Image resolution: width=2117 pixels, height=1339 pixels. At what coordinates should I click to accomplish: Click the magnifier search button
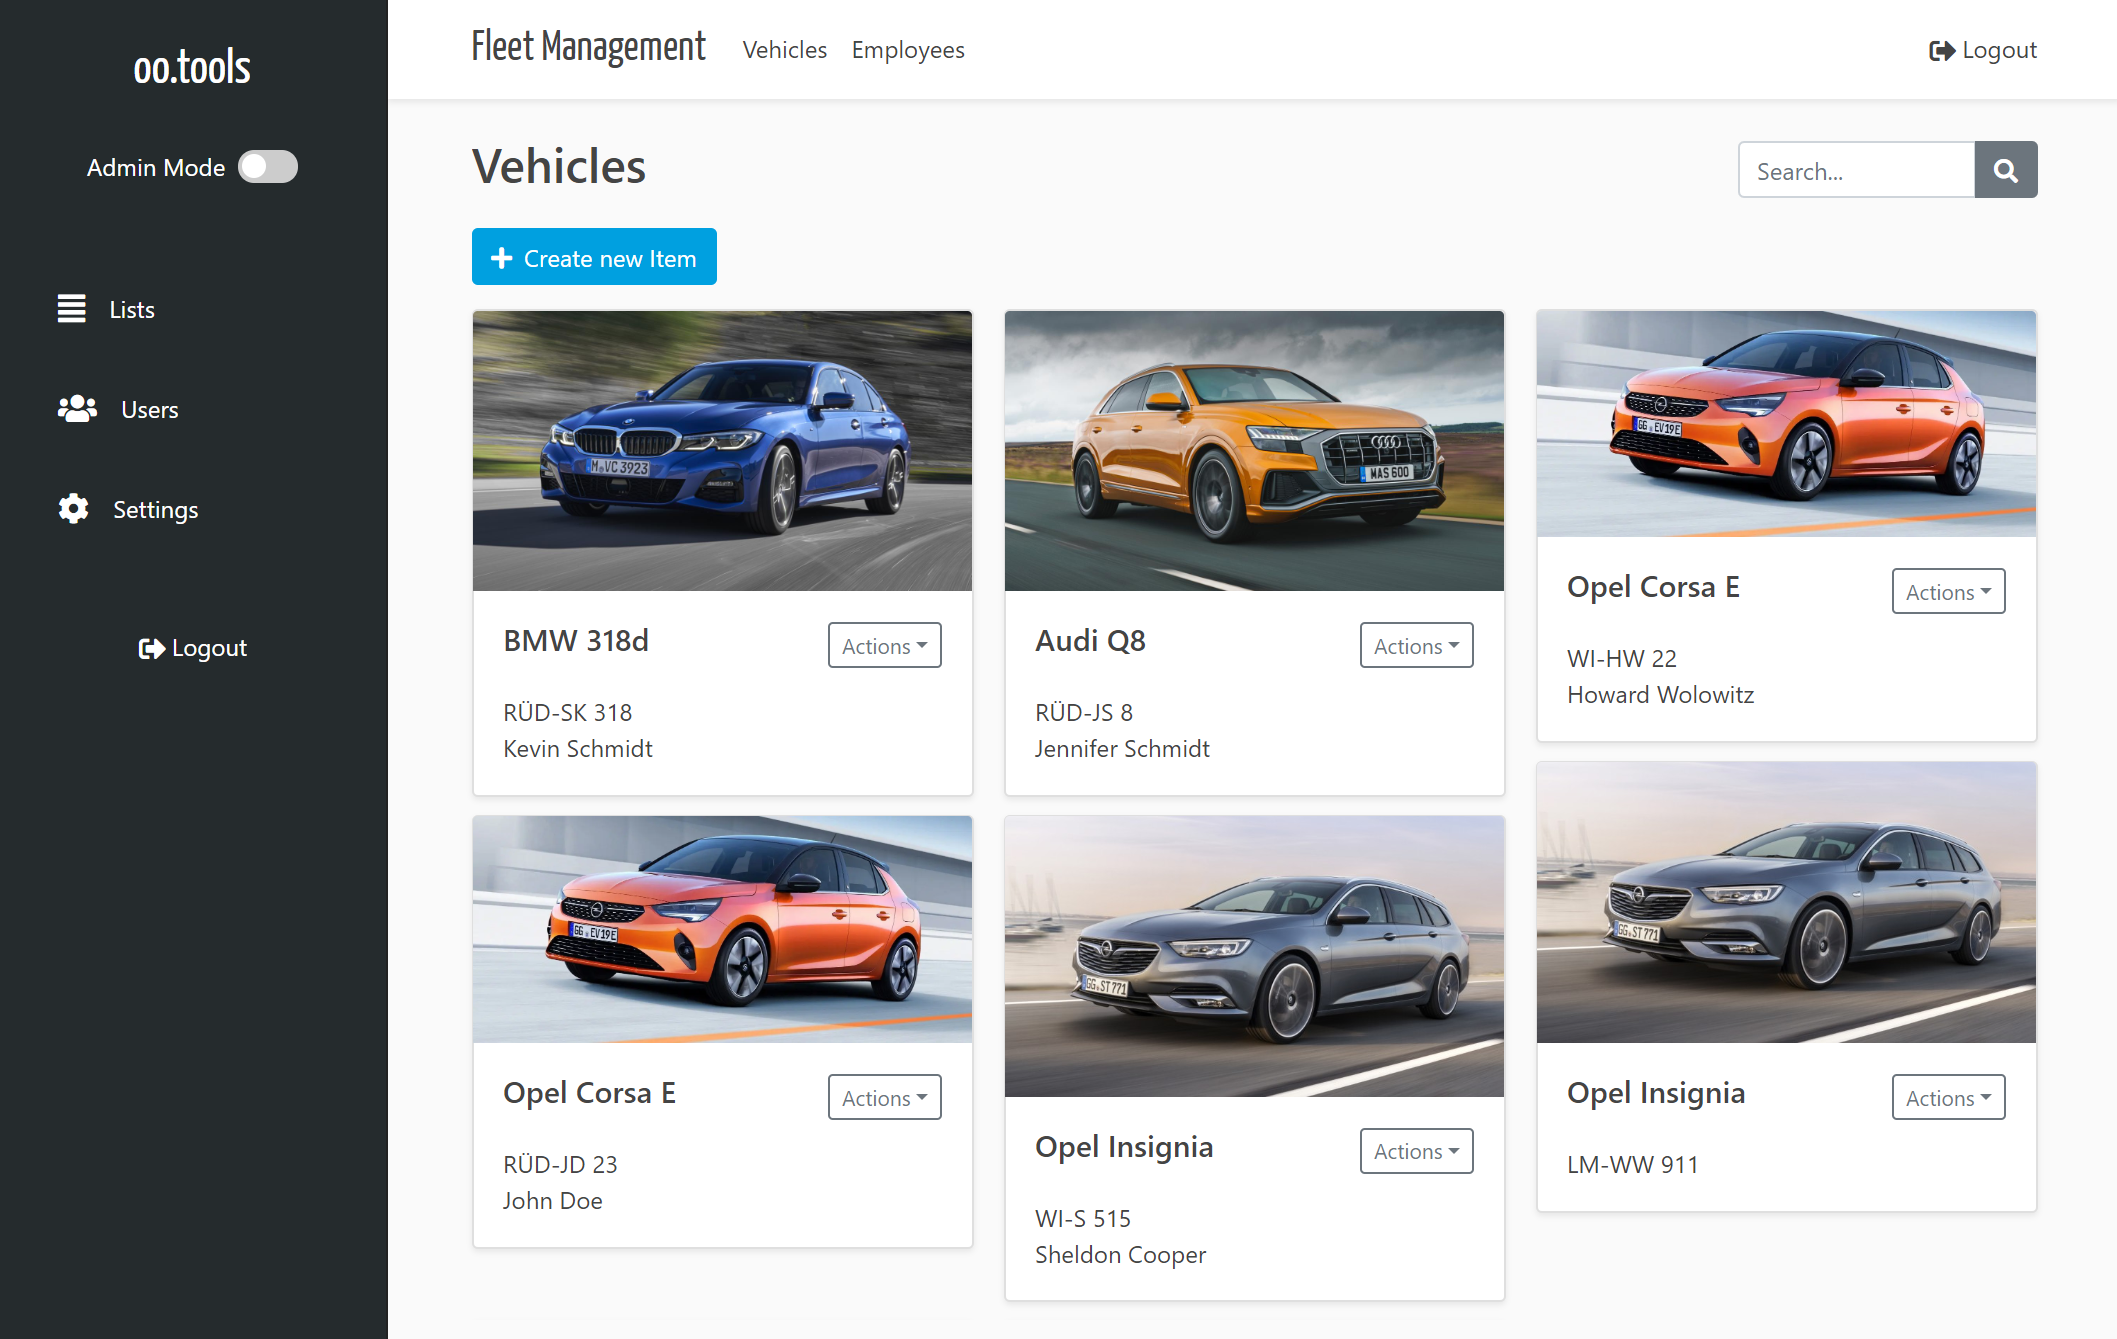(2005, 170)
